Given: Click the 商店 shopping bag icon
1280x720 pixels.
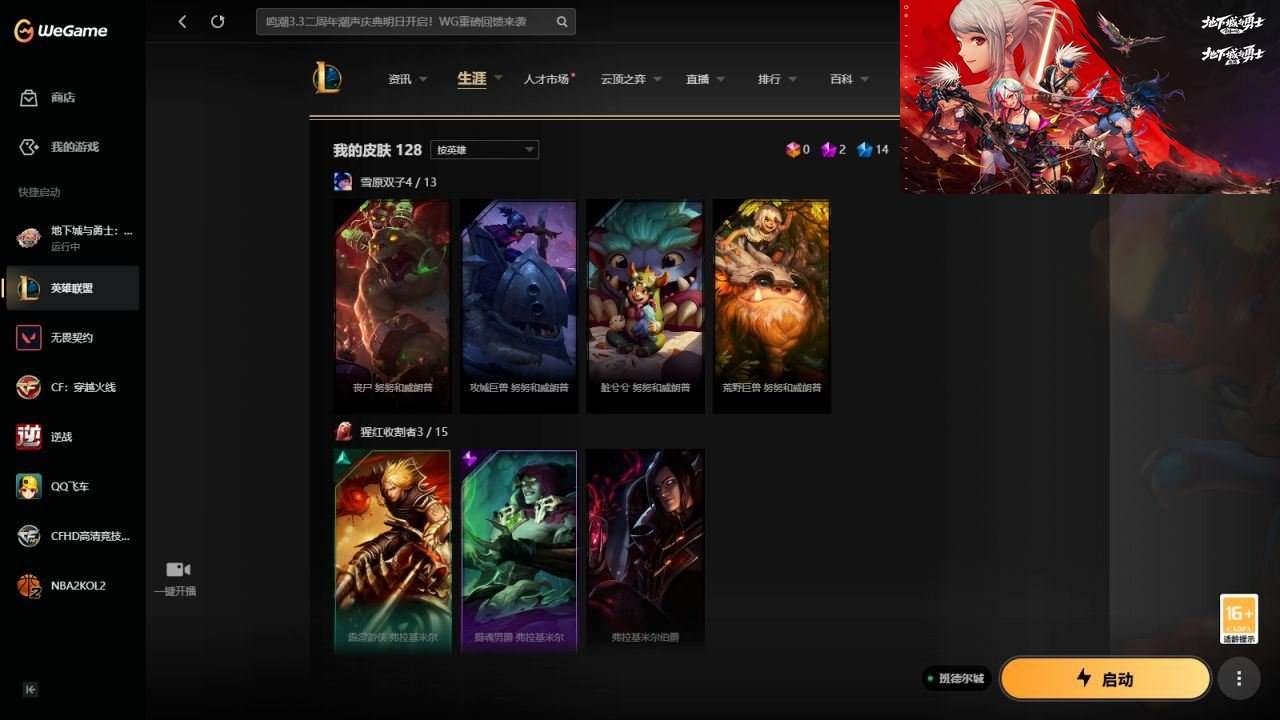Looking at the screenshot, I should click(29, 97).
